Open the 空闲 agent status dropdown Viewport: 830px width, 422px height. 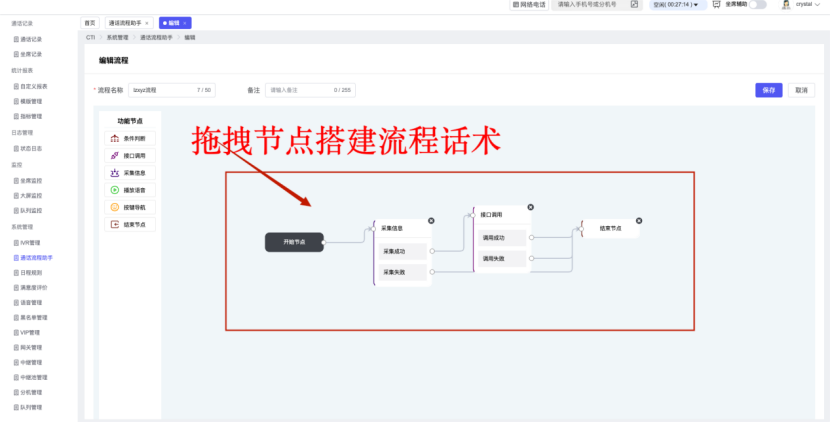tap(676, 5)
